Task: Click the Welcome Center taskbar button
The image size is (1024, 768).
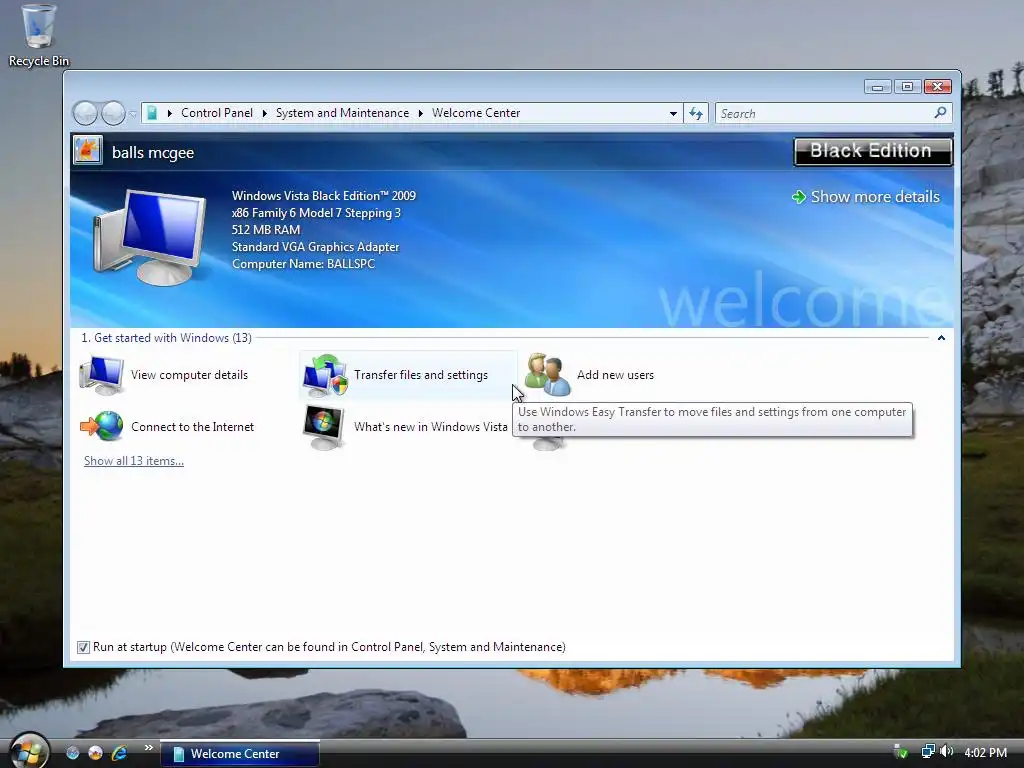Action: tap(240, 754)
